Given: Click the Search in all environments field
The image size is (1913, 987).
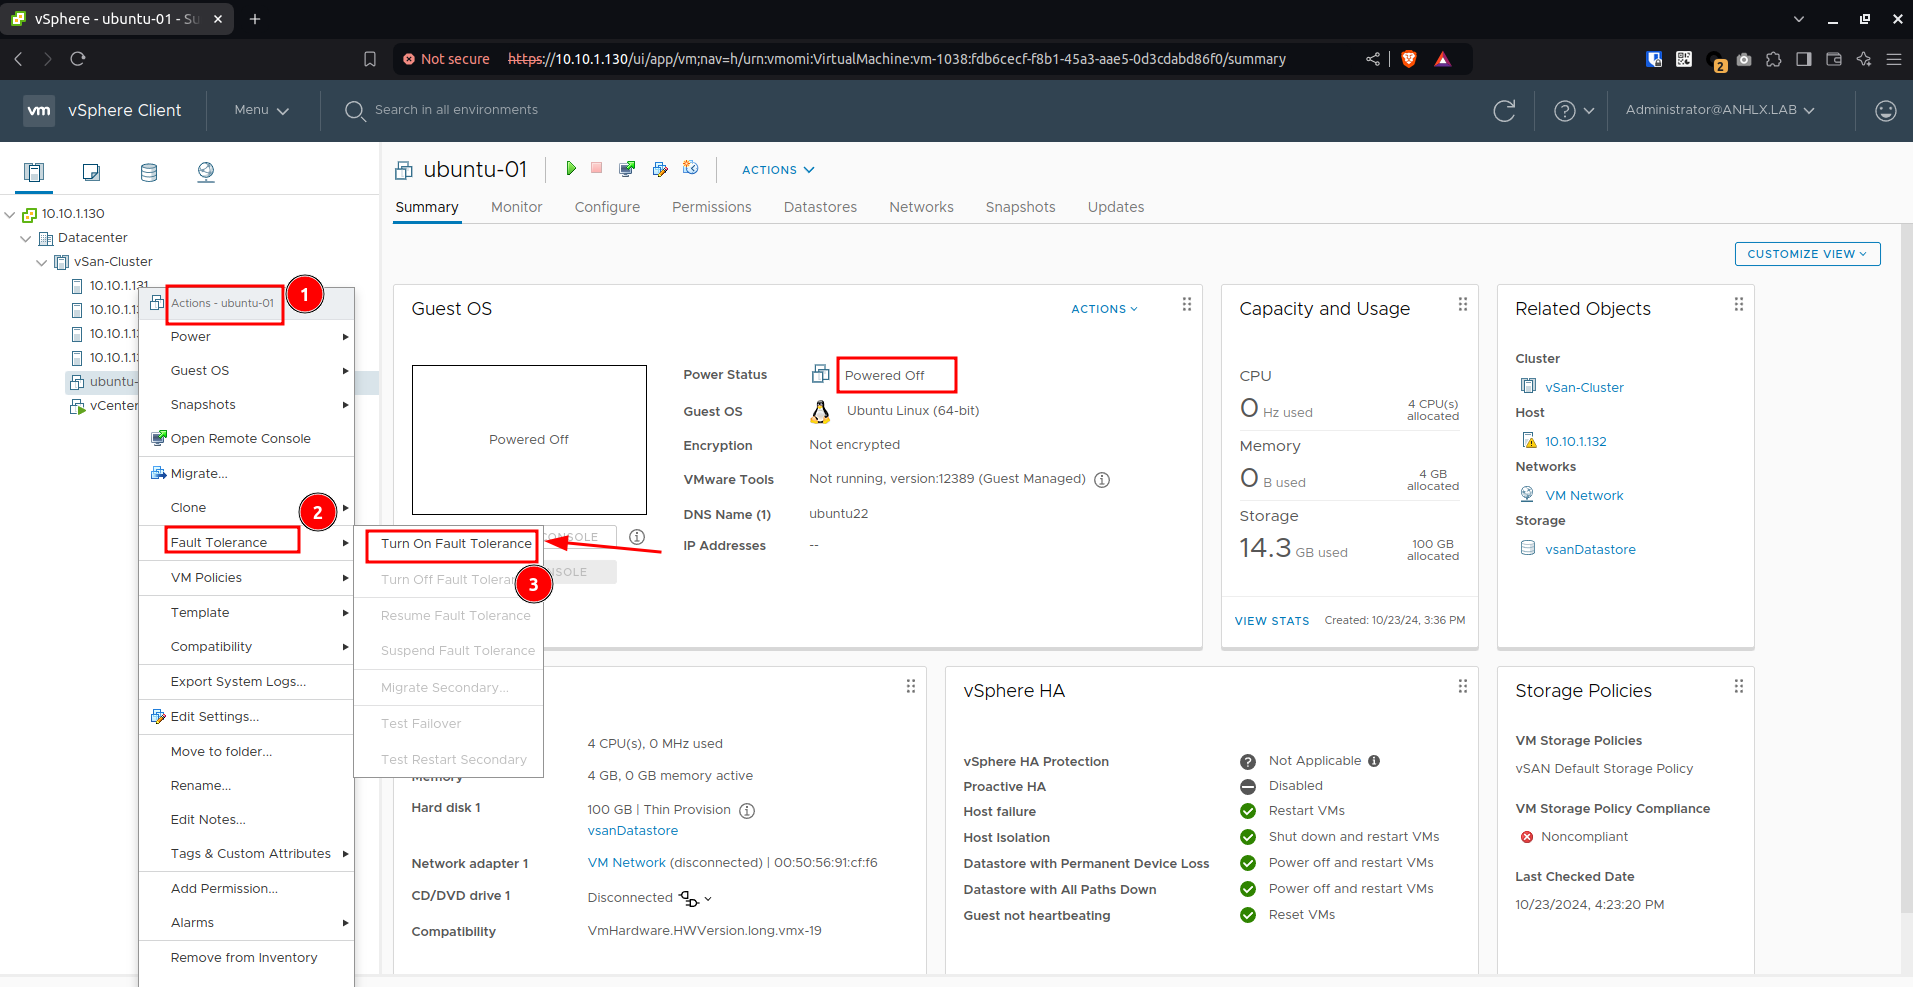Looking at the screenshot, I should [456, 110].
